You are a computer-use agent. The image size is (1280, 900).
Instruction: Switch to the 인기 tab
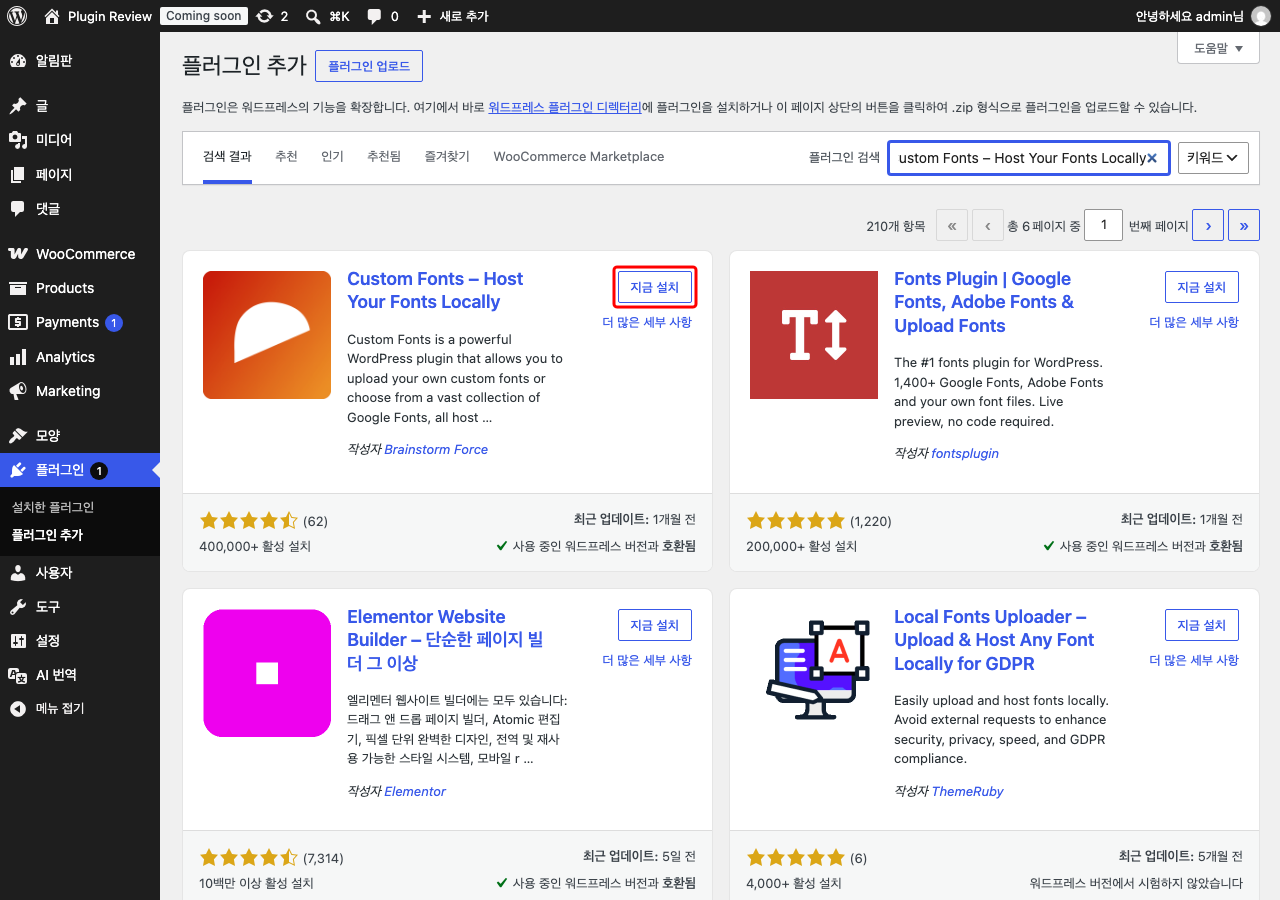pyautogui.click(x=332, y=157)
